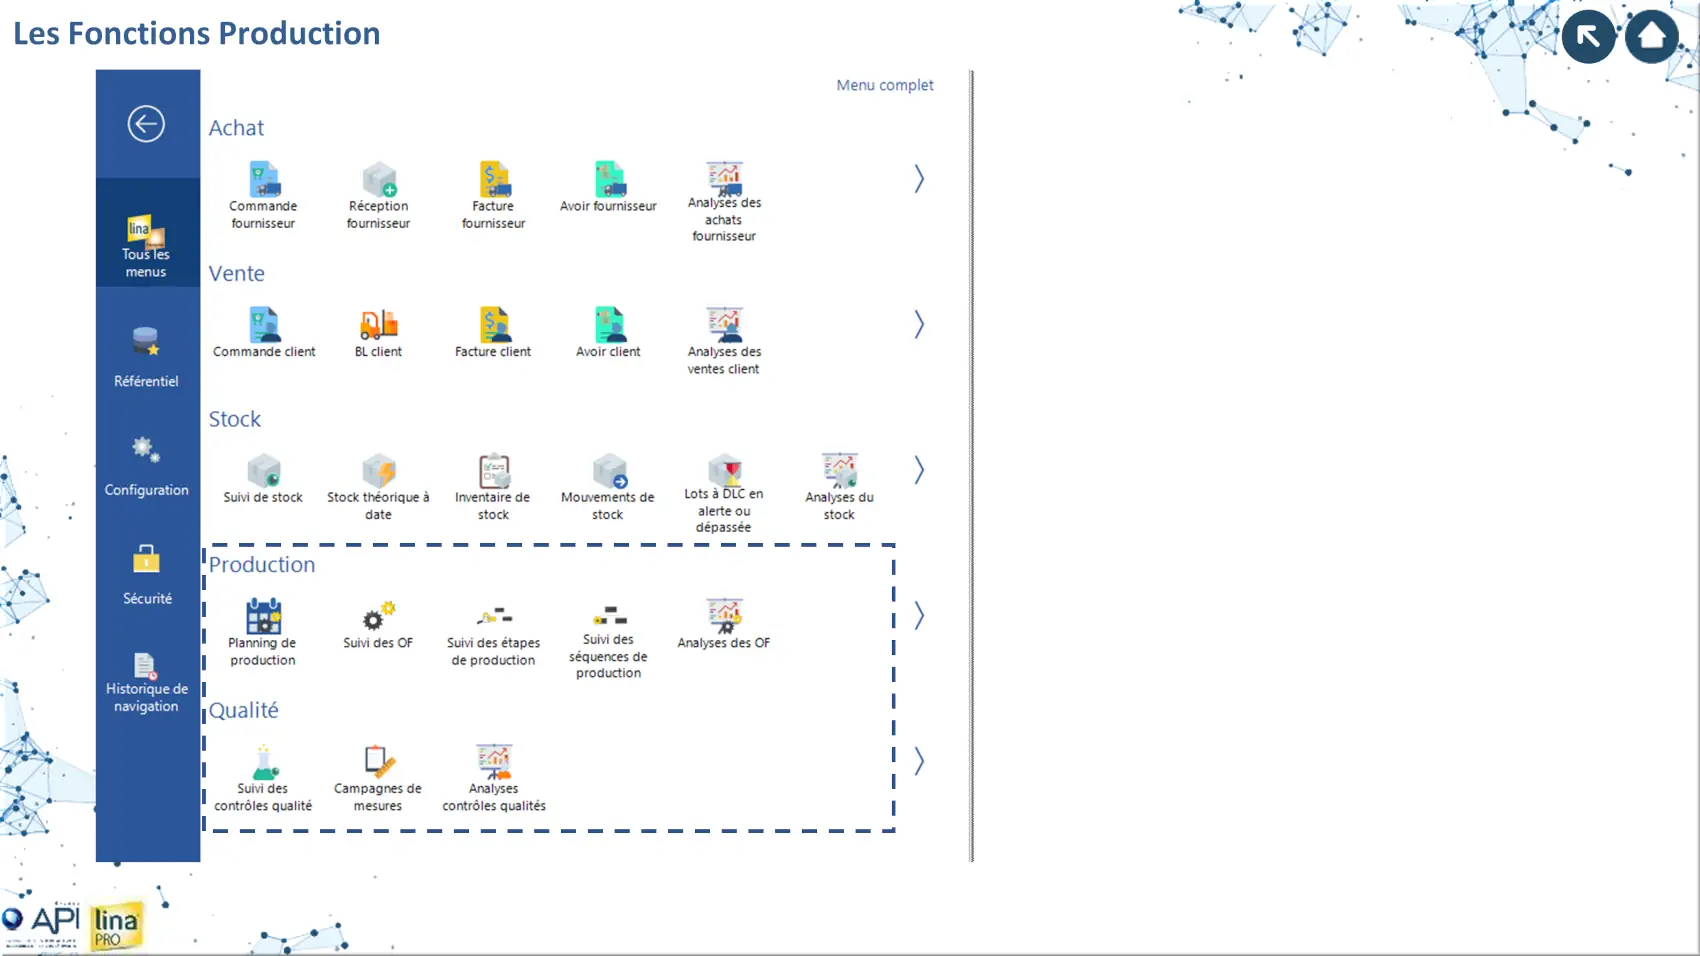Click the circular back arrow button
This screenshot has width=1700, height=956.
tap(146, 124)
